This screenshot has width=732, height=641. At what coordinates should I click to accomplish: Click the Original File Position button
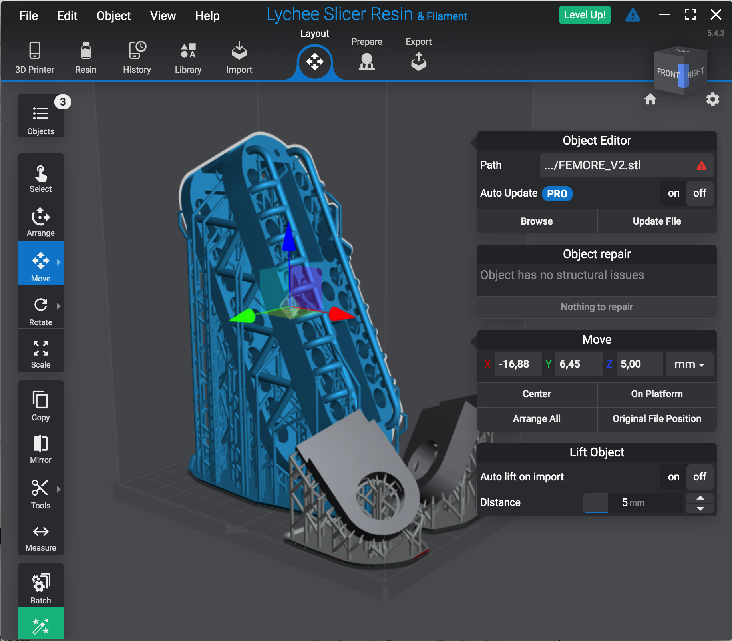pos(656,419)
